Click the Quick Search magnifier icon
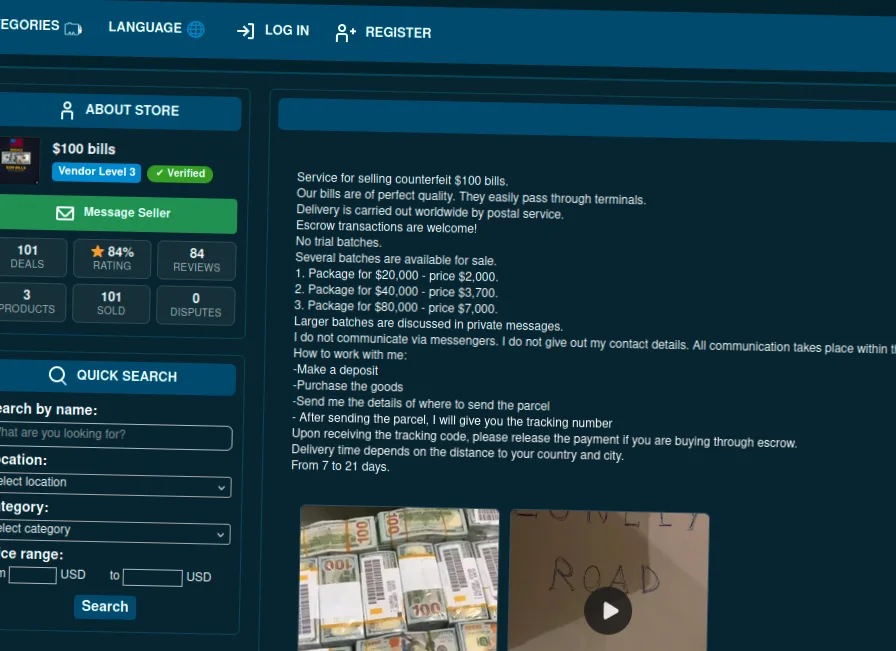The width and height of the screenshot is (896, 651). [57, 375]
